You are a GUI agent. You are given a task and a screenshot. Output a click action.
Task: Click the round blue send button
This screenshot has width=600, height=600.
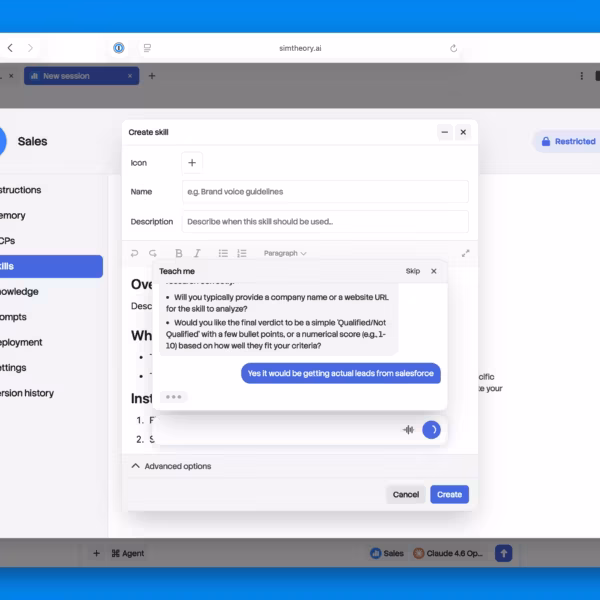431,430
